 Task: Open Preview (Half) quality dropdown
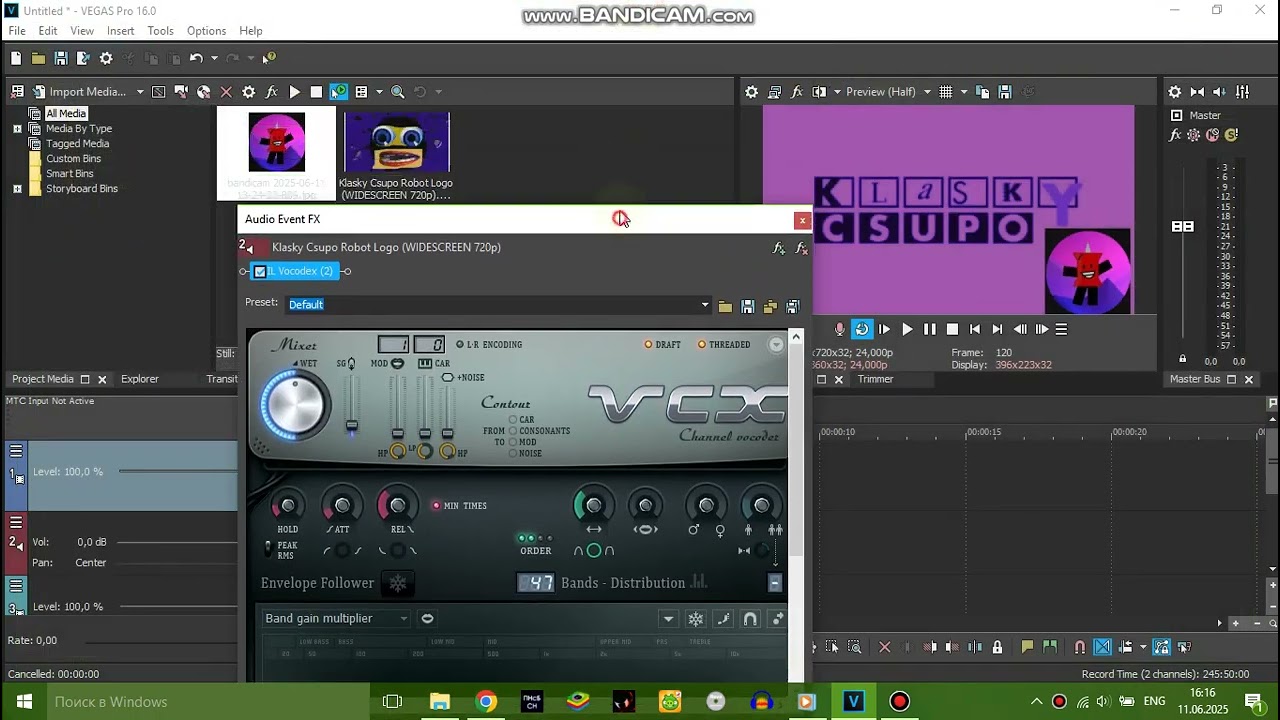[927, 92]
